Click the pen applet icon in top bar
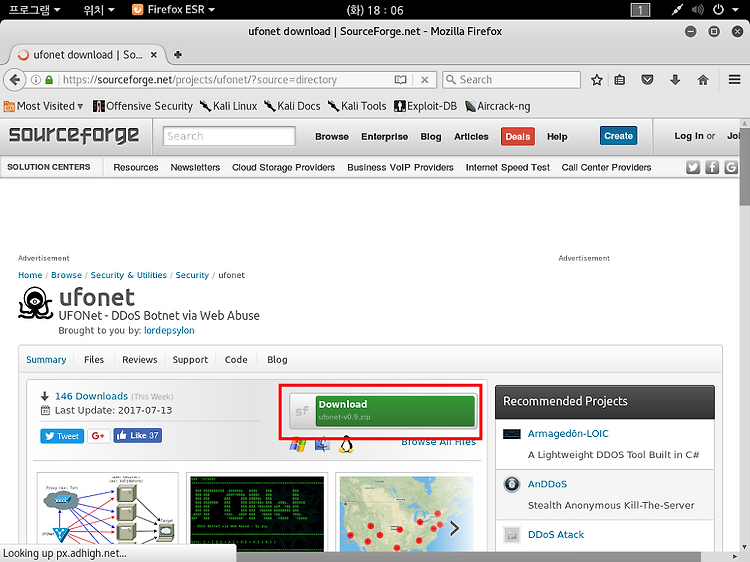The width and height of the screenshot is (750, 562). [x=677, y=10]
